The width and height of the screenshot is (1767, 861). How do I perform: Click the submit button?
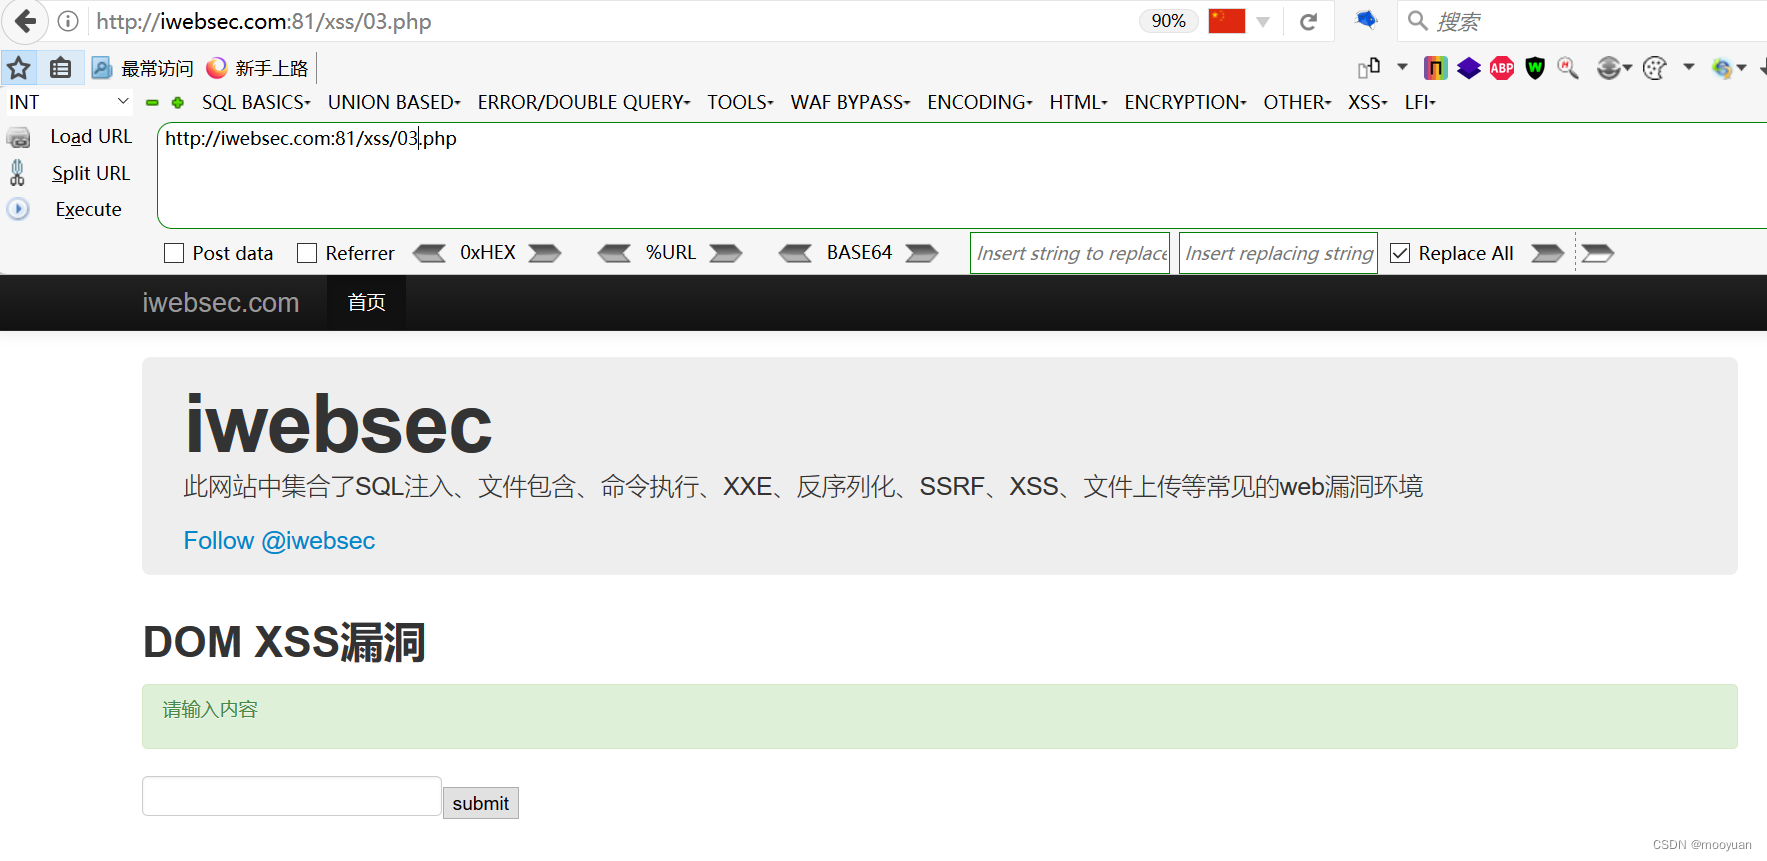[481, 803]
